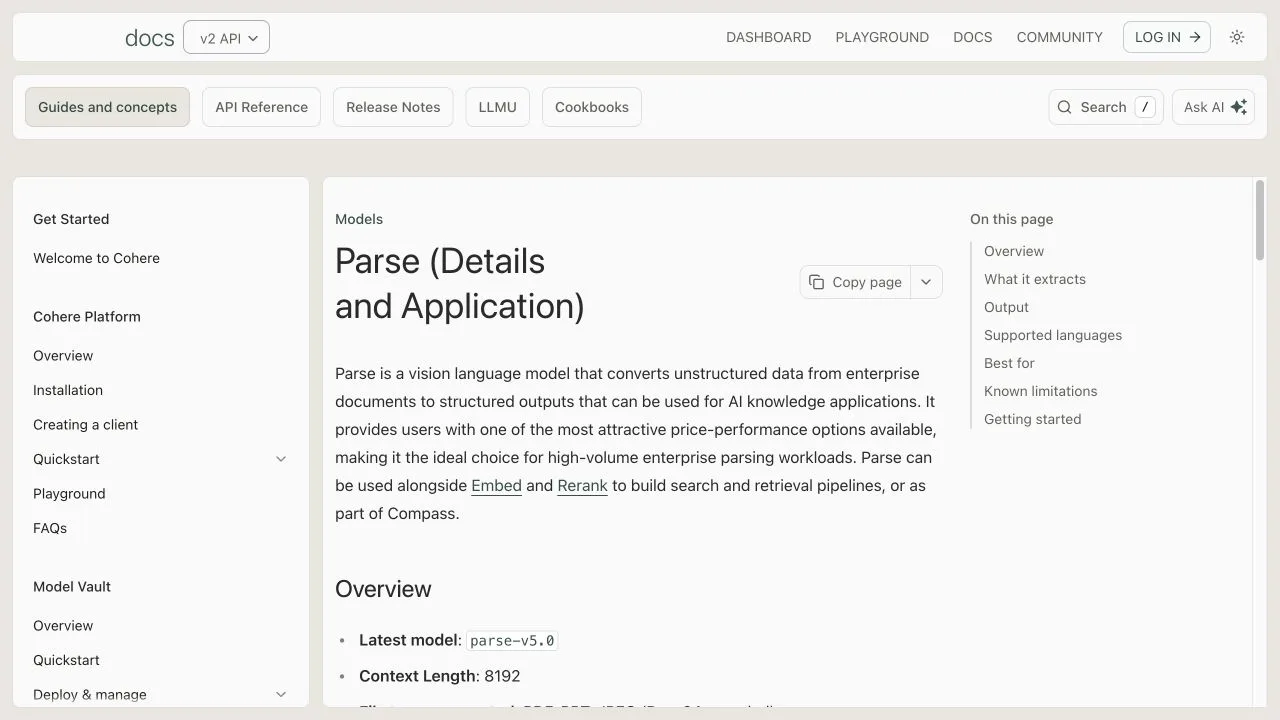Open the Cookbooks tab
Image resolution: width=1280 pixels, height=720 pixels.
tap(592, 107)
